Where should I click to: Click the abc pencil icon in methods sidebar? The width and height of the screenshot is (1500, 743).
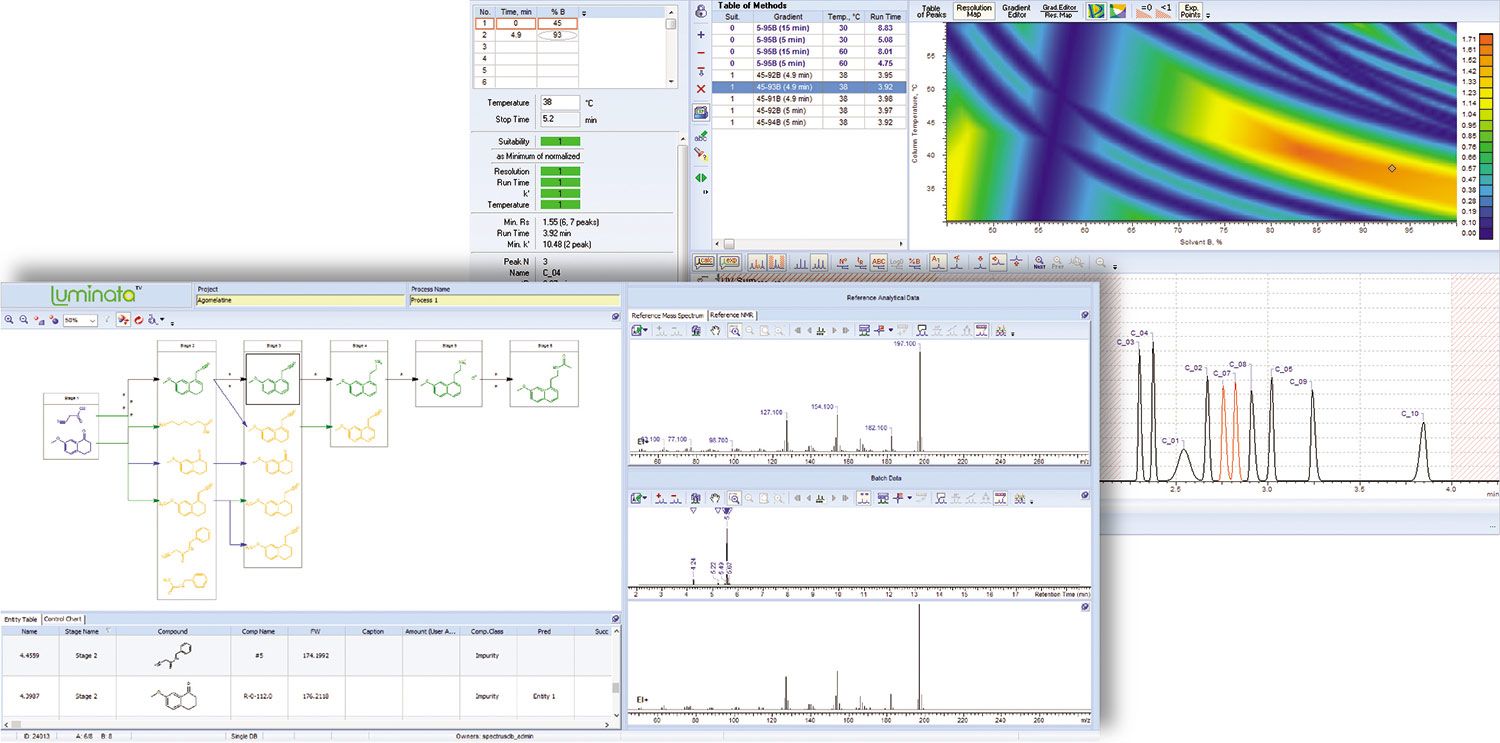[701, 135]
